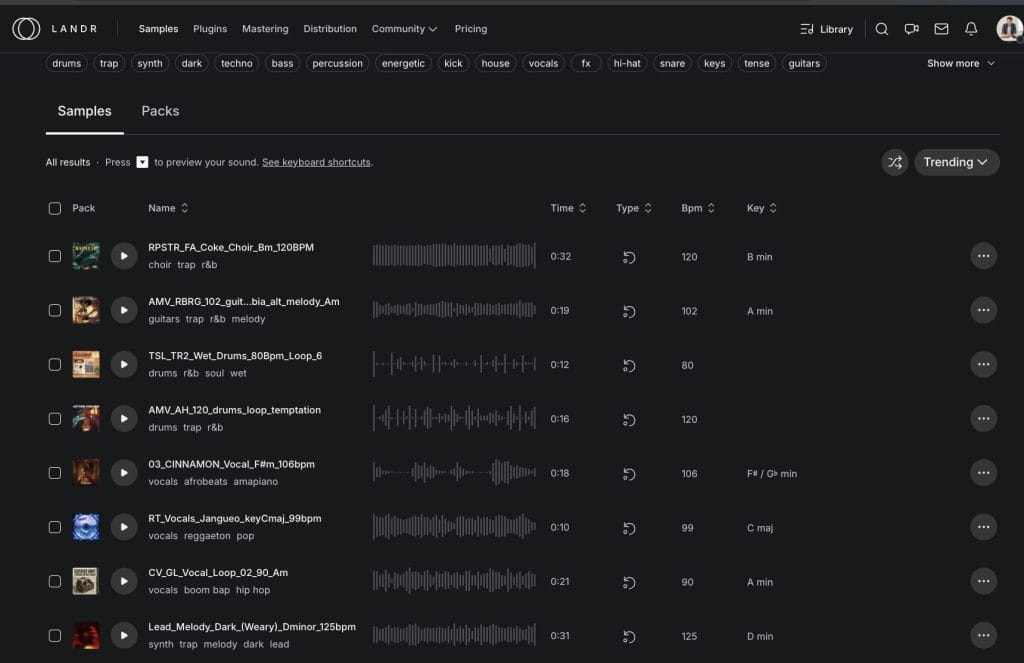Screen dimensions: 1024x663
Task: Expand Show more tags
Action: tap(960, 64)
